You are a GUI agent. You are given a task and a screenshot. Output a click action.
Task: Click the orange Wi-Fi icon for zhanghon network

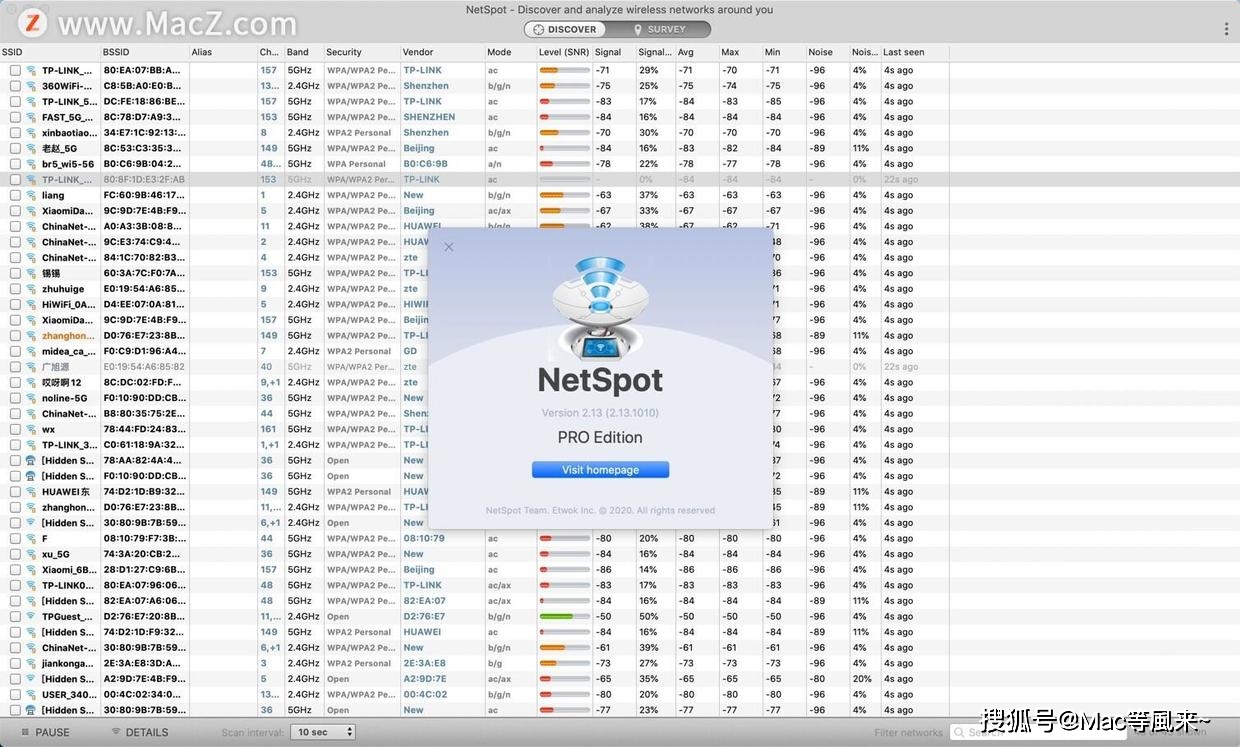tap(31, 336)
